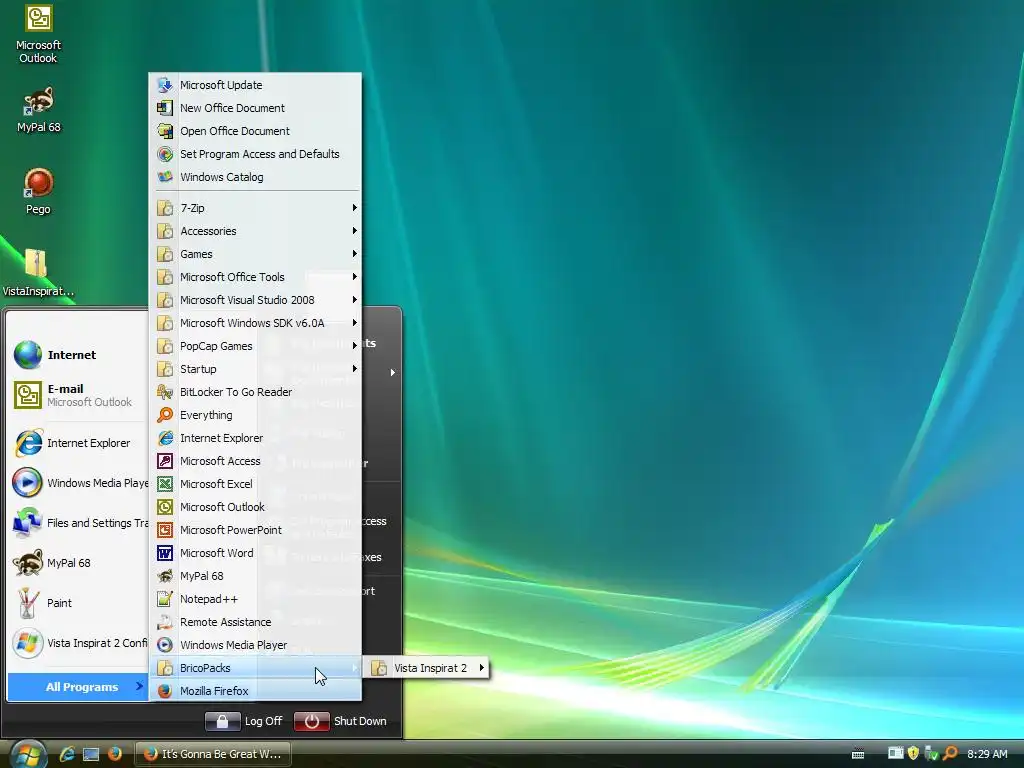This screenshot has width=1024, height=768.
Task: Open E-mail Microsoft Outlook pinned item
Action: pos(78,395)
